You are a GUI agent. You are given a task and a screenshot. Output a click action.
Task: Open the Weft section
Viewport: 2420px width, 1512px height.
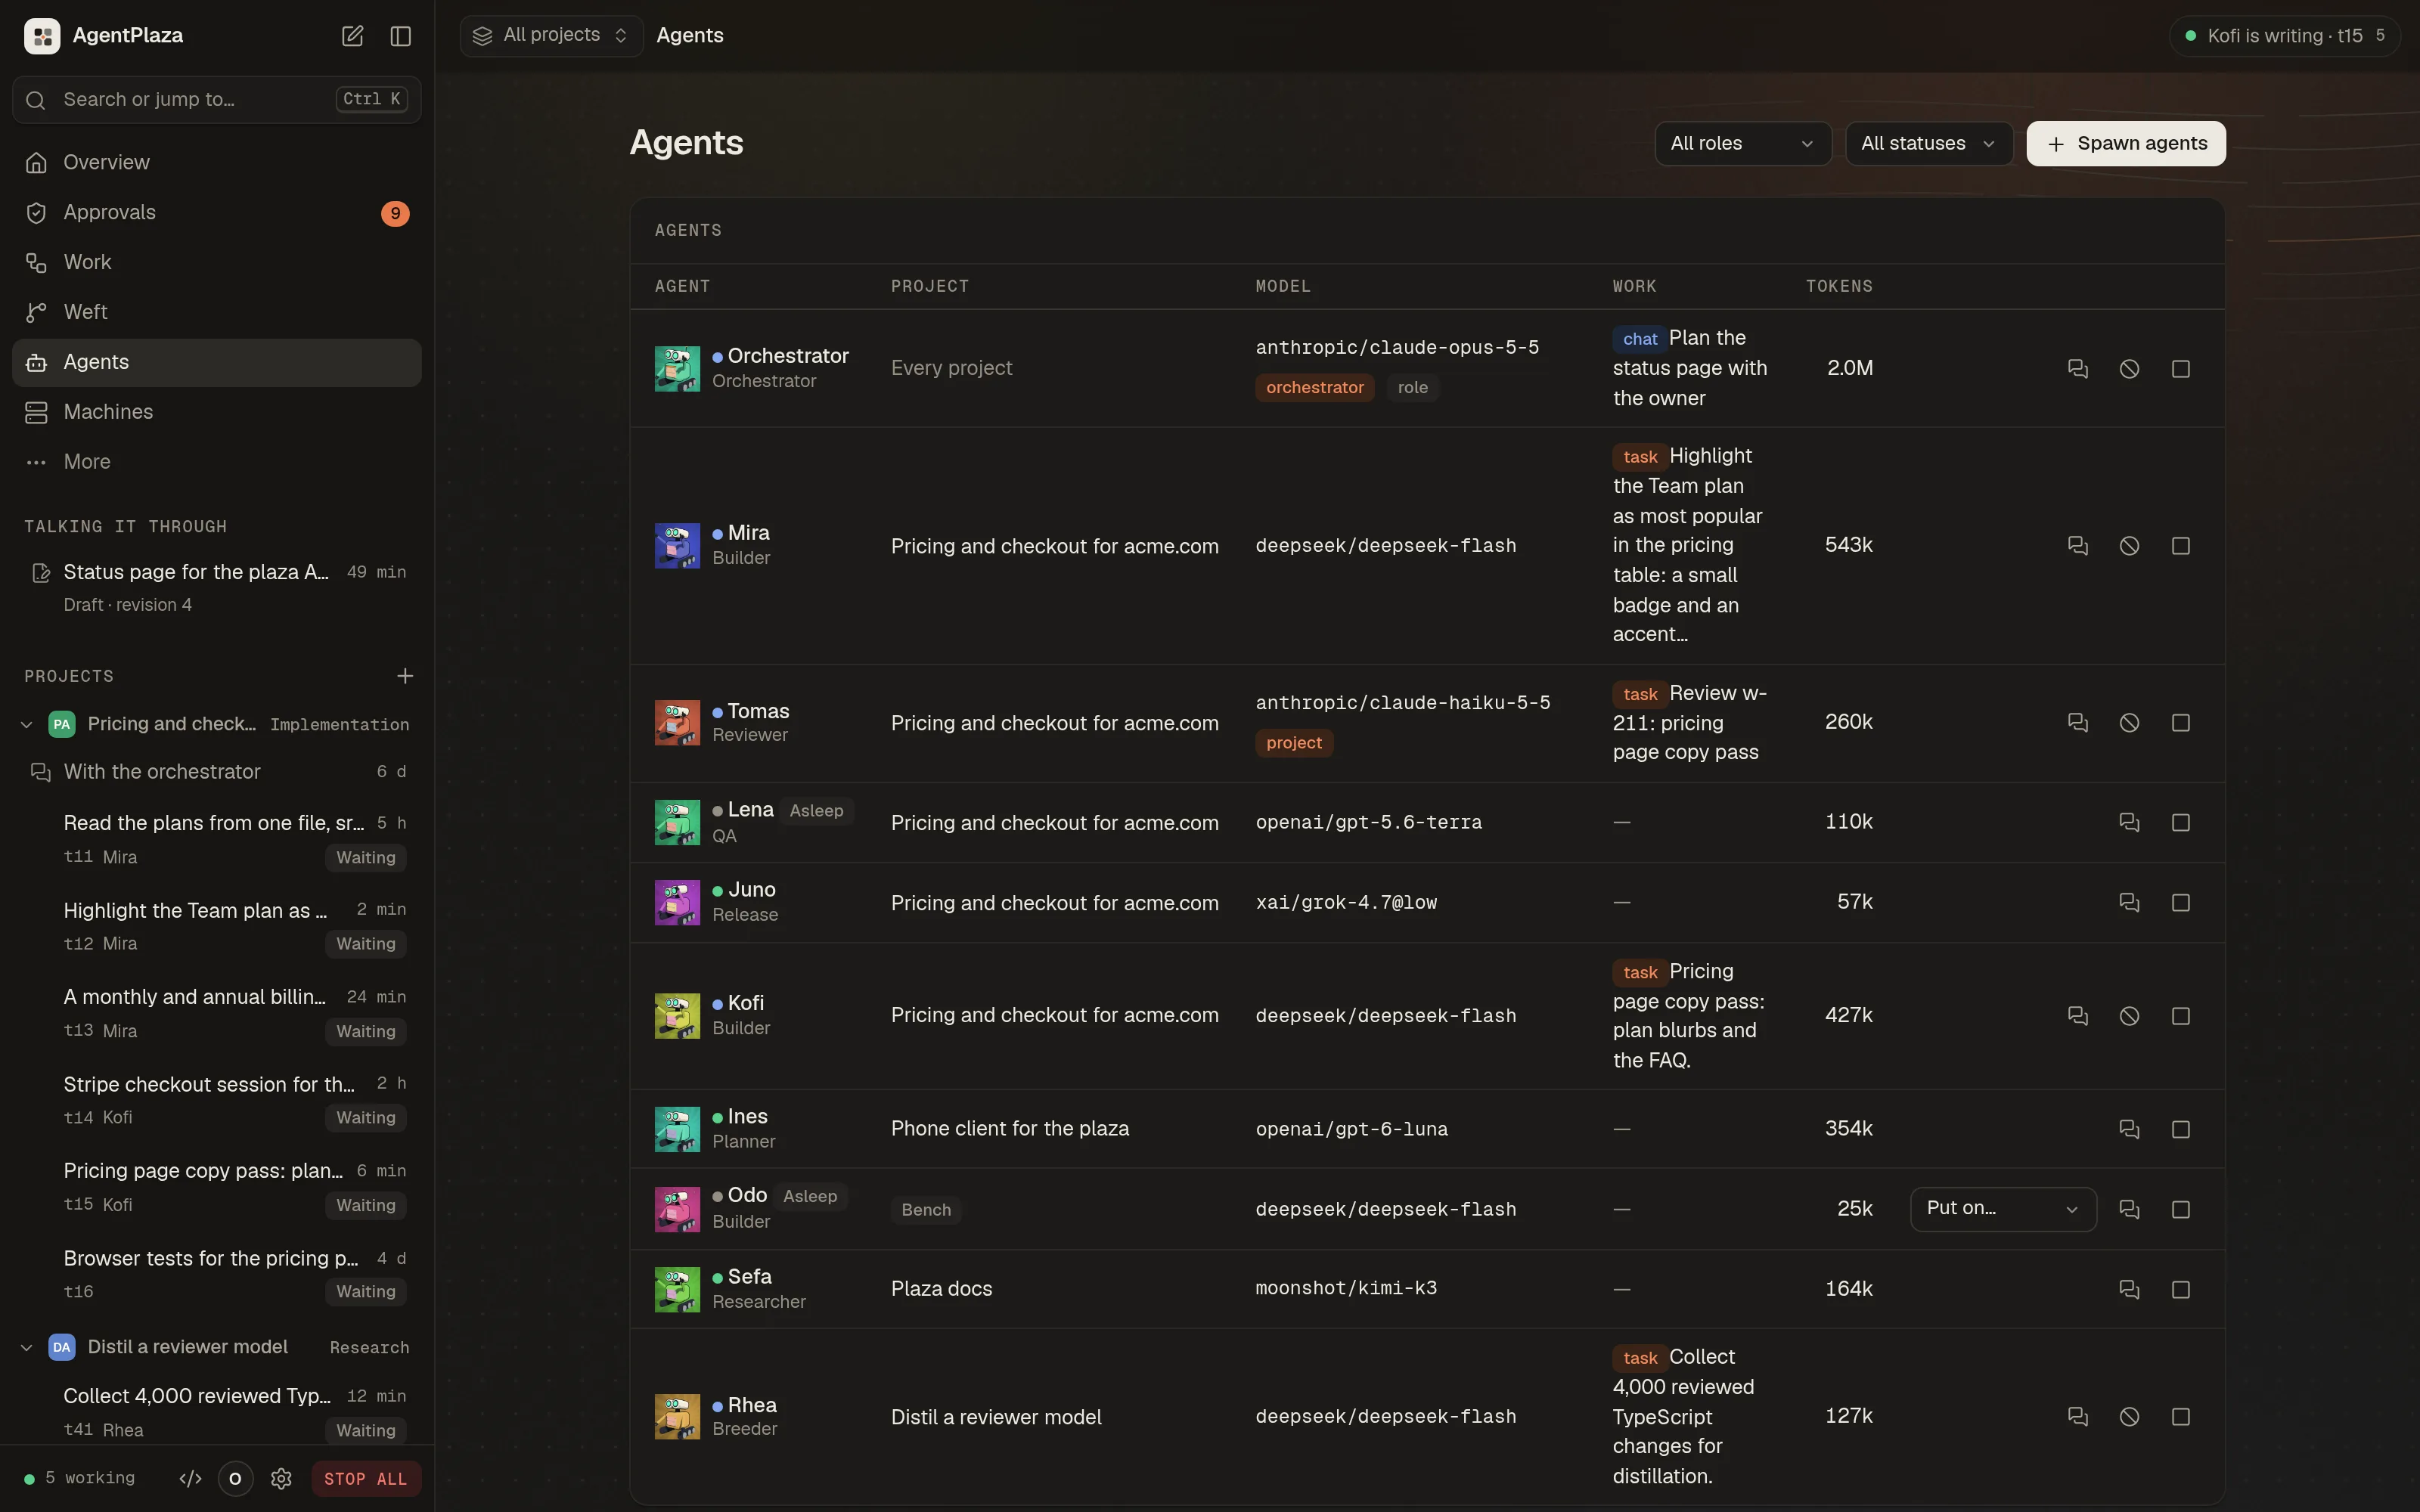(216, 313)
